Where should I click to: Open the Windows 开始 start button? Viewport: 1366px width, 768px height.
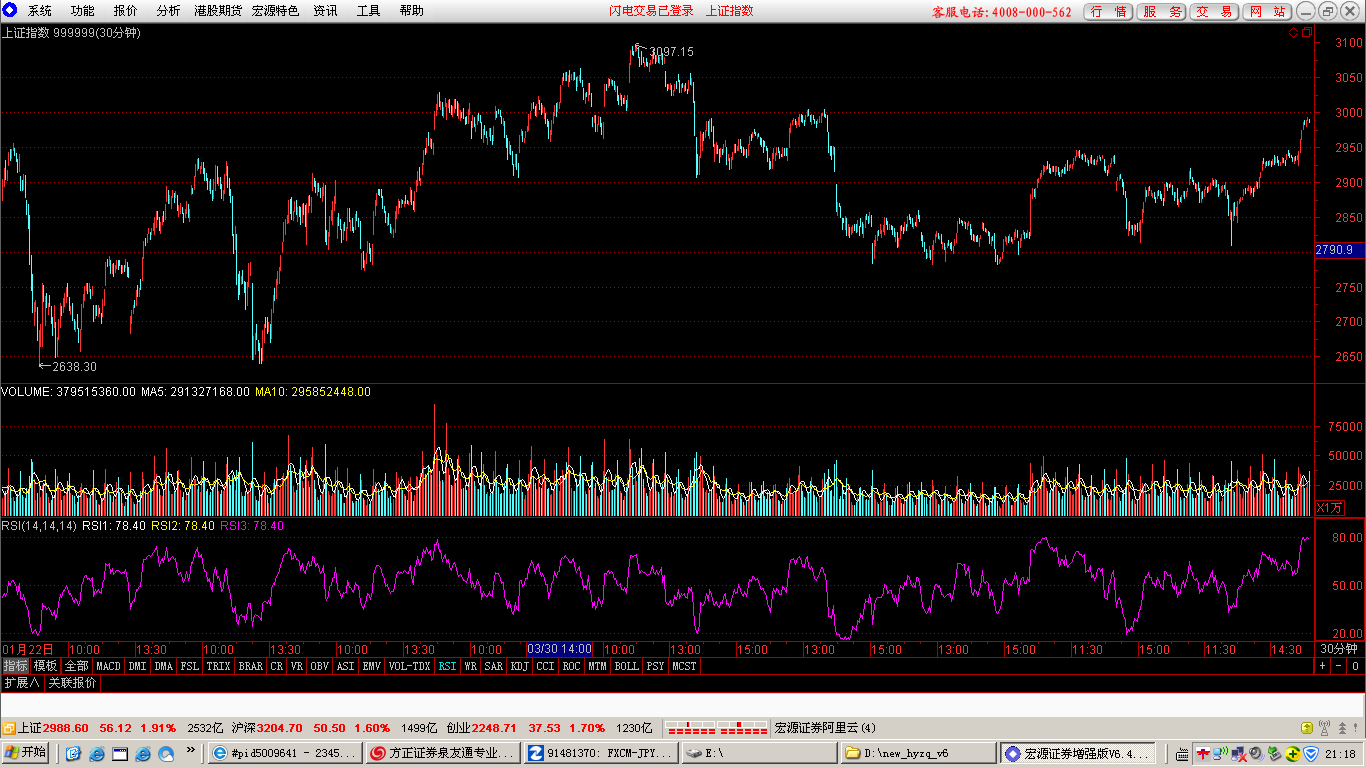click(26, 753)
